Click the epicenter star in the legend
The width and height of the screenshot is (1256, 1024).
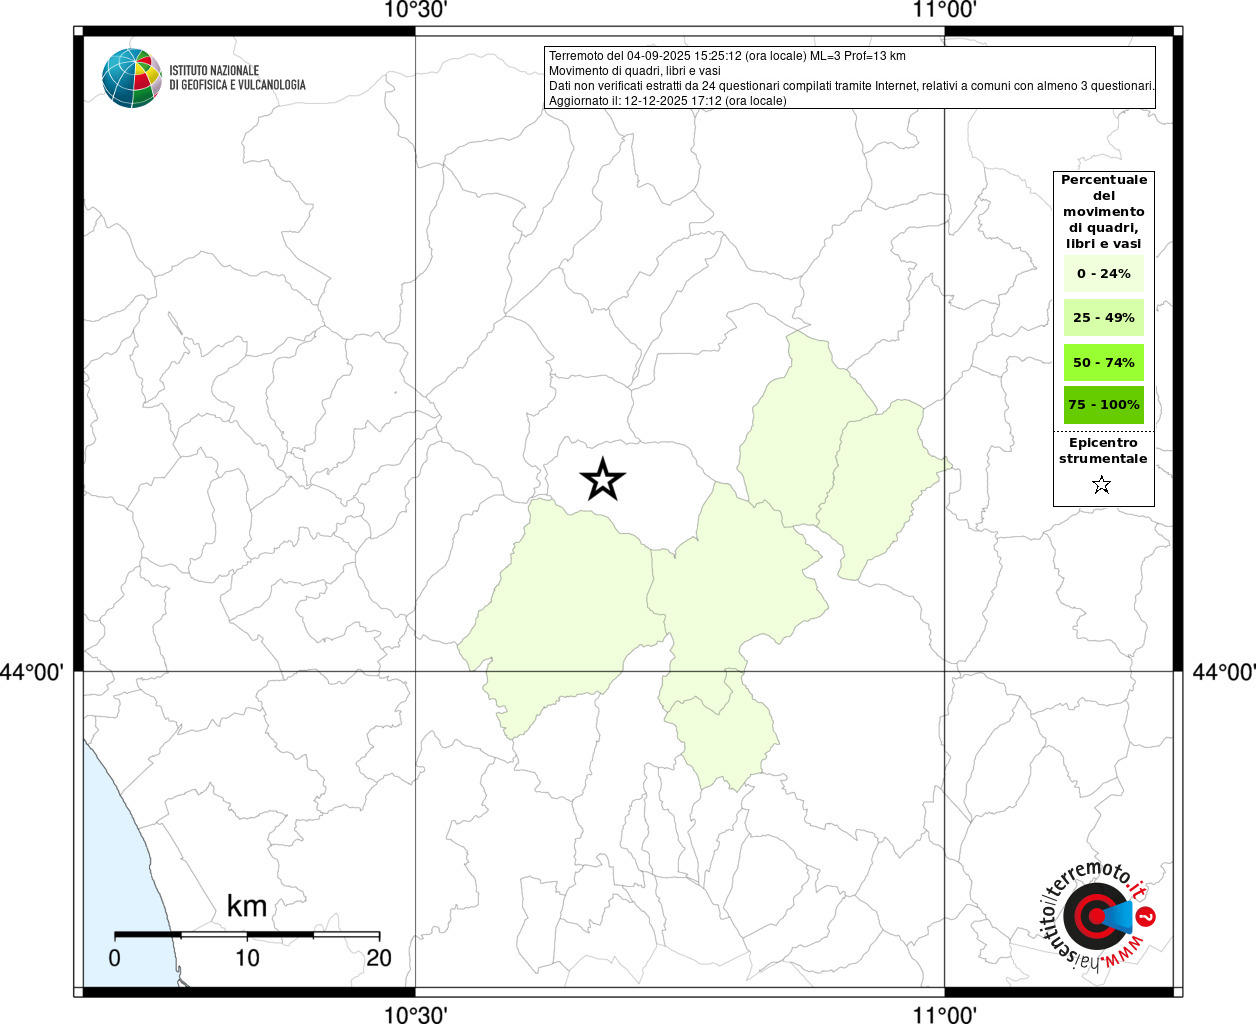click(x=1102, y=485)
